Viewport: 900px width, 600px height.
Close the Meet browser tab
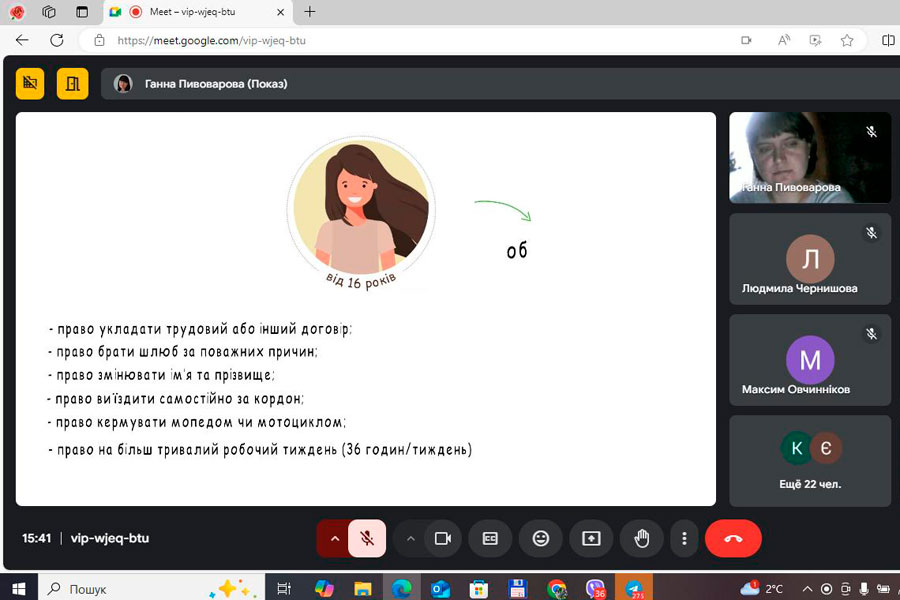[x=281, y=12]
